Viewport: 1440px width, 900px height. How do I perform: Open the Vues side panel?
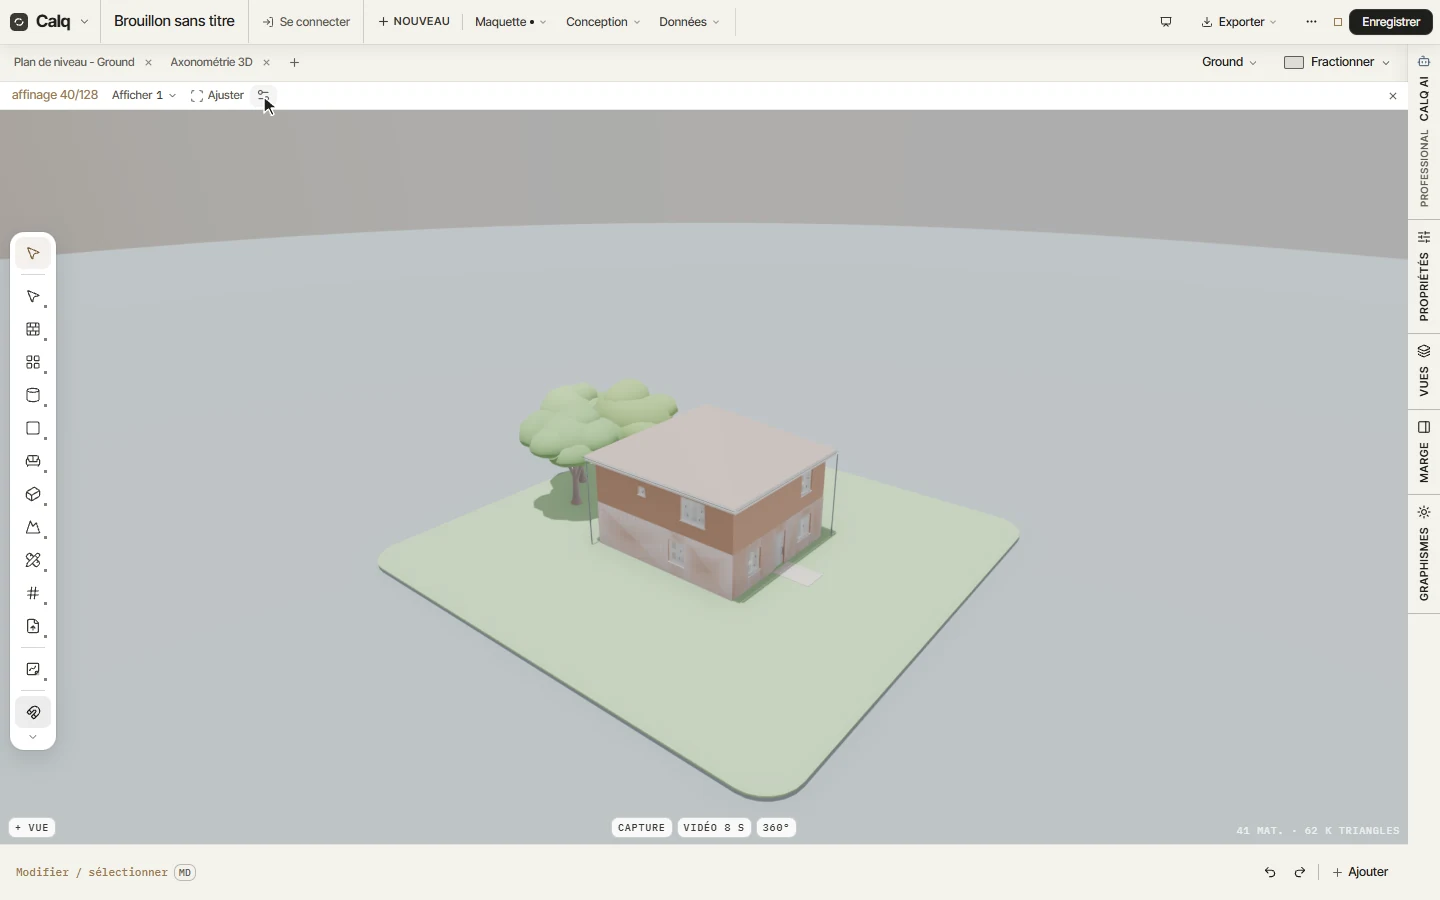click(1424, 371)
